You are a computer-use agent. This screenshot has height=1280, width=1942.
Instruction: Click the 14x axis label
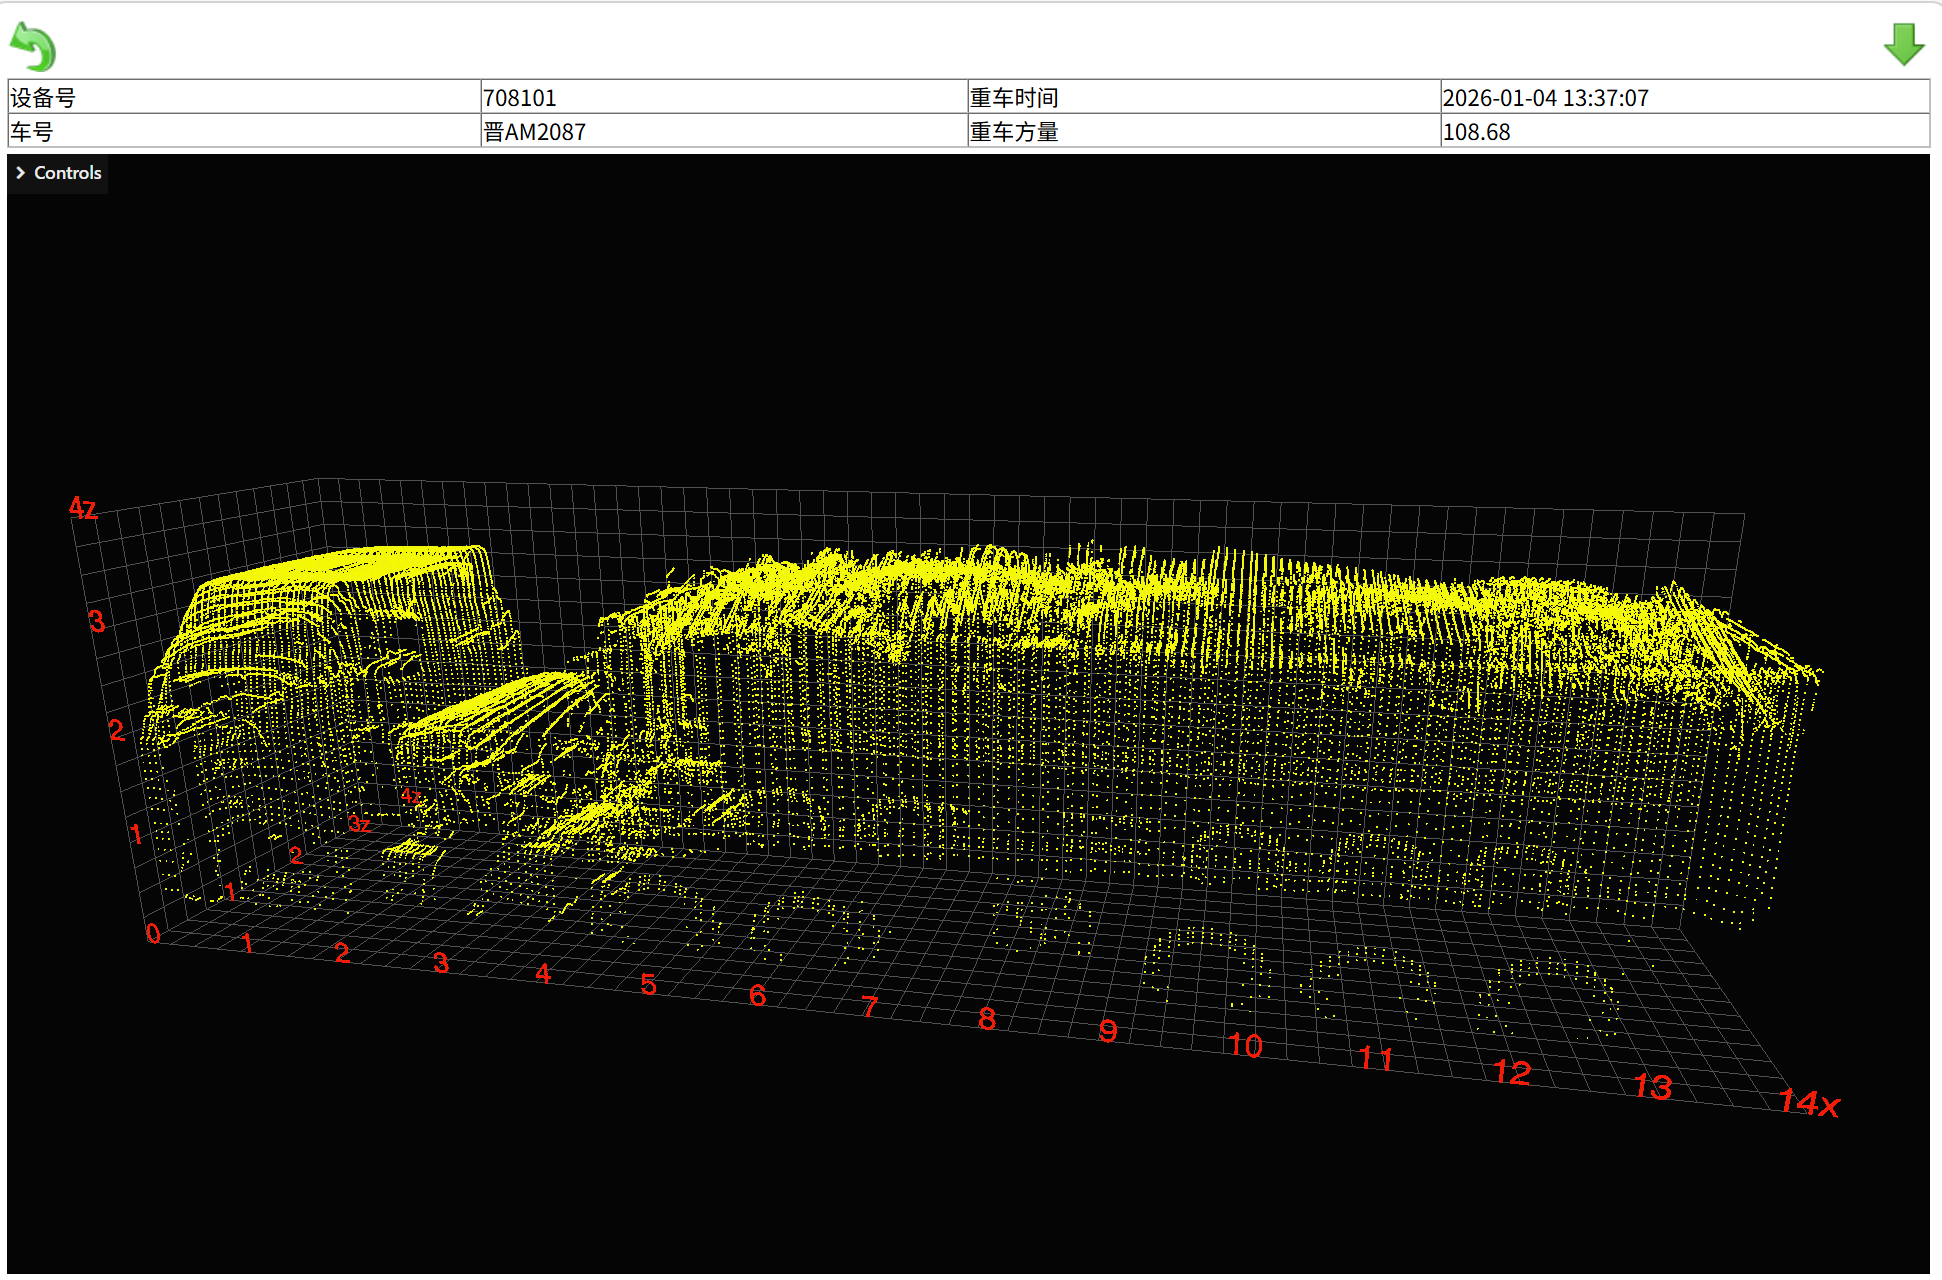click(x=1808, y=1102)
